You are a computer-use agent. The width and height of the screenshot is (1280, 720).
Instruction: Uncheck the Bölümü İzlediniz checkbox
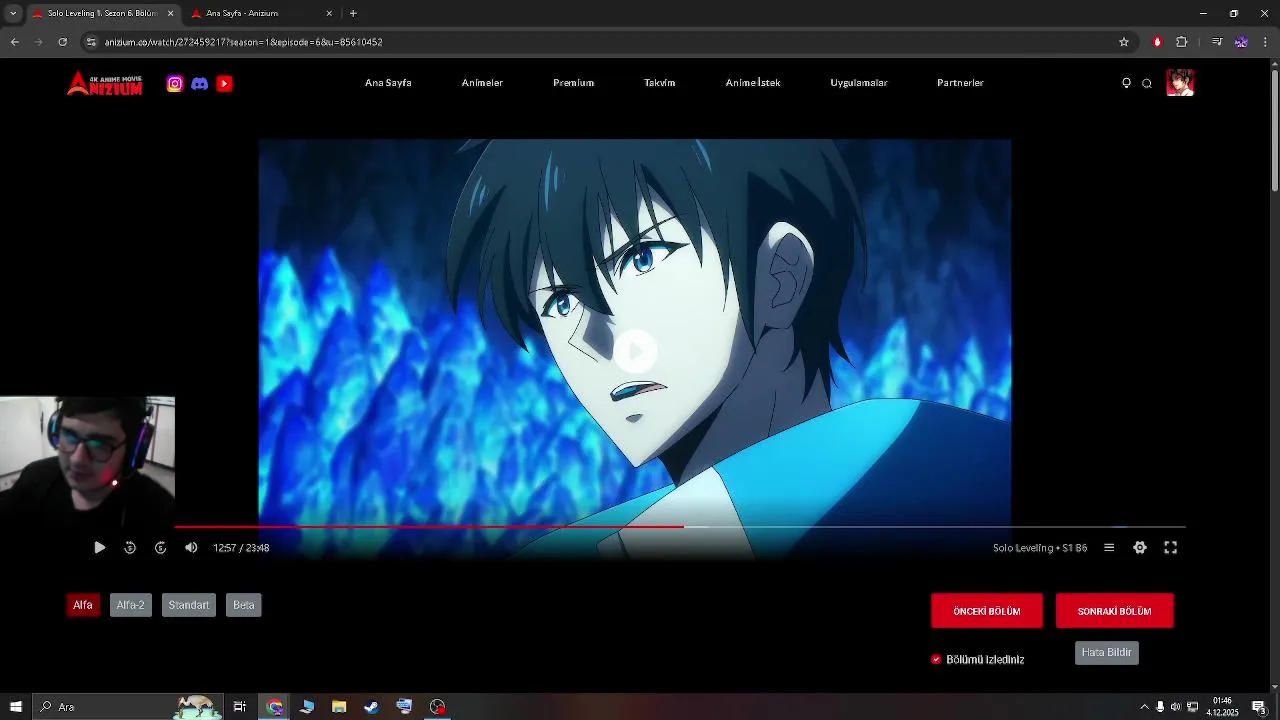[936, 660]
